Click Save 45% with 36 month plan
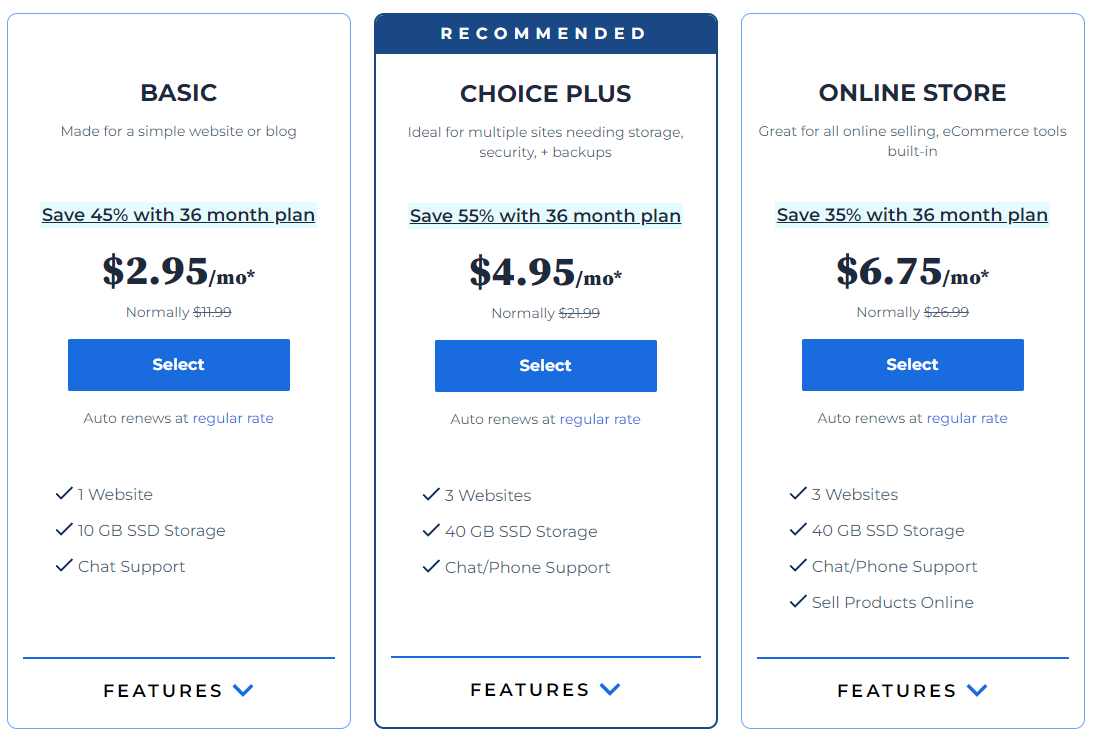 point(178,215)
